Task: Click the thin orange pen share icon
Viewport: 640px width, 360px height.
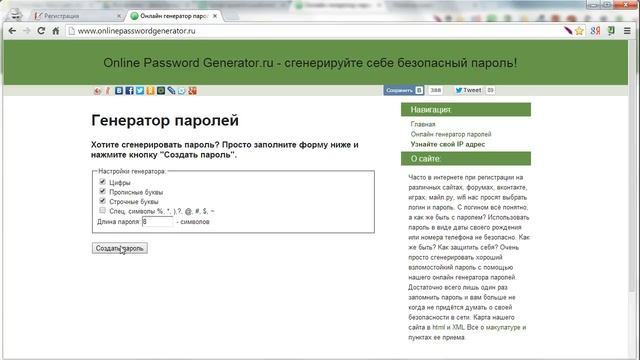Action: (108, 91)
